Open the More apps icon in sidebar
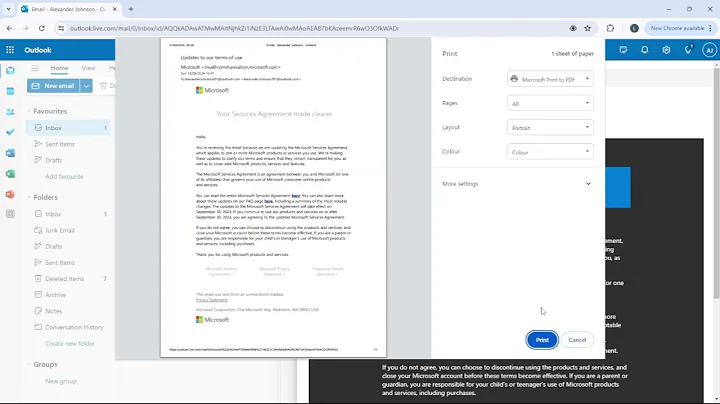 coord(10,214)
